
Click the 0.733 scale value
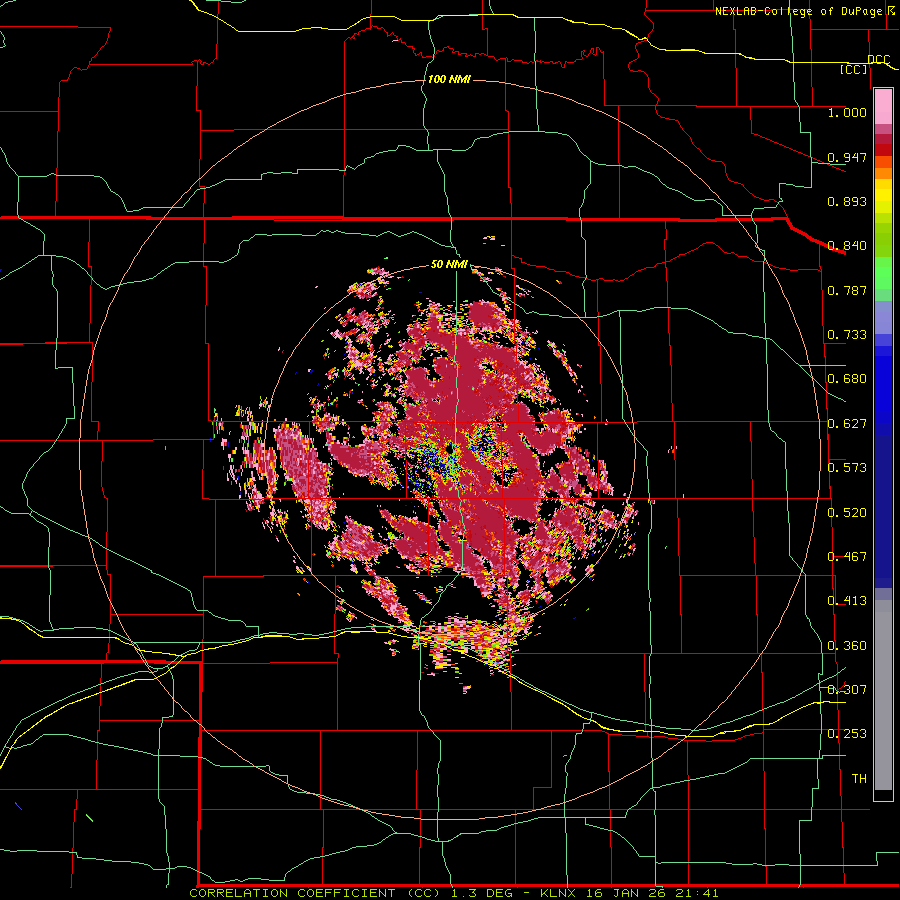pyautogui.click(x=847, y=335)
